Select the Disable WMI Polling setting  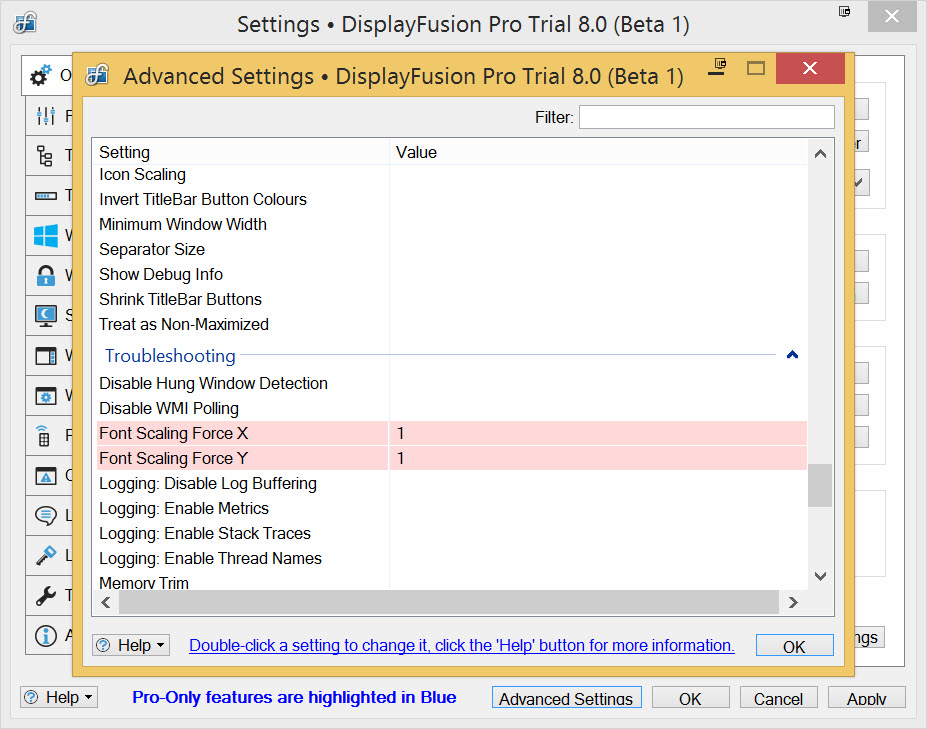[x=169, y=408]
